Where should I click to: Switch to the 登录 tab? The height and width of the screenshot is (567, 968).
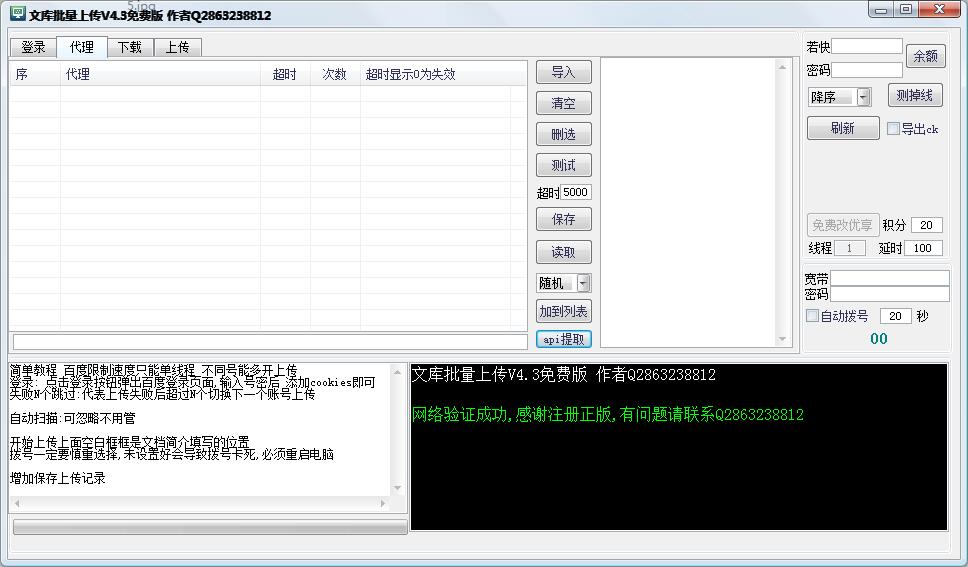click(33, 48)
